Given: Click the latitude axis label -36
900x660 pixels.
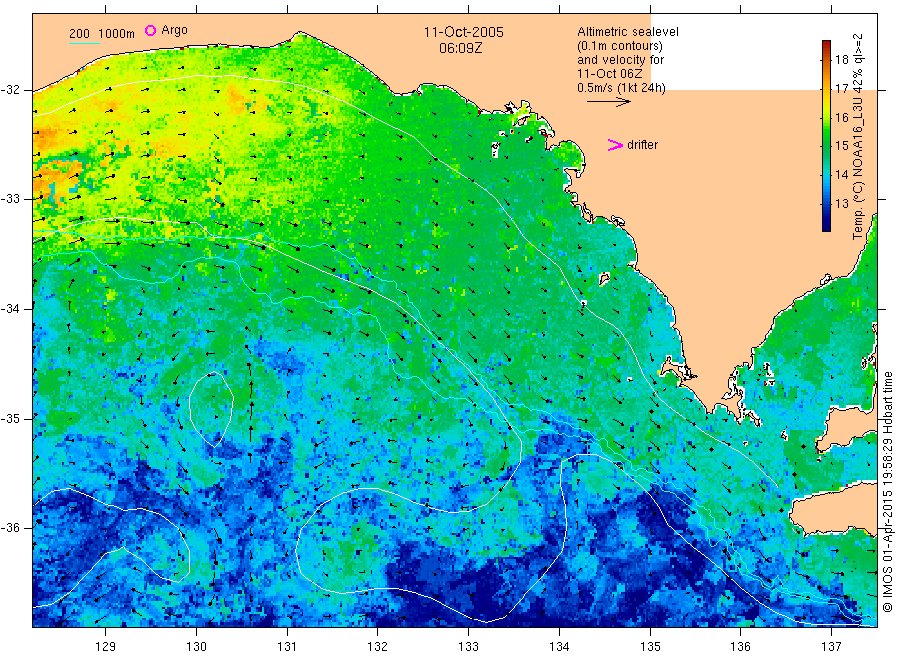Looking at the screenshot, I should [x=10, y=528].
